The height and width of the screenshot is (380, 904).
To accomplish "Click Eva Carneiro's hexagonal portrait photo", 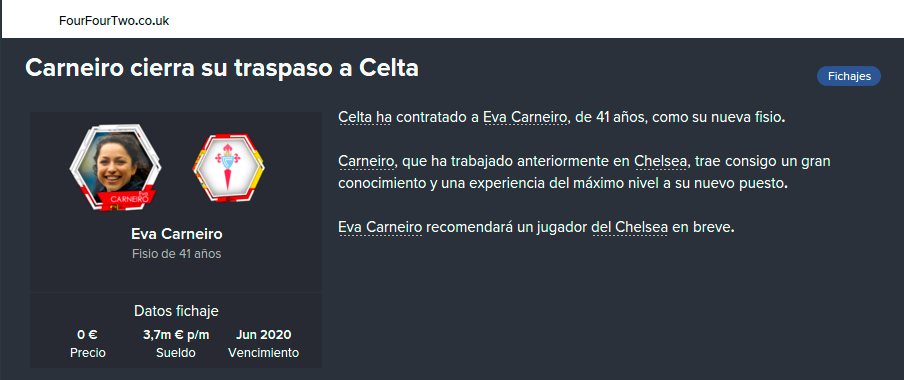I will click(x=115, y=167).
